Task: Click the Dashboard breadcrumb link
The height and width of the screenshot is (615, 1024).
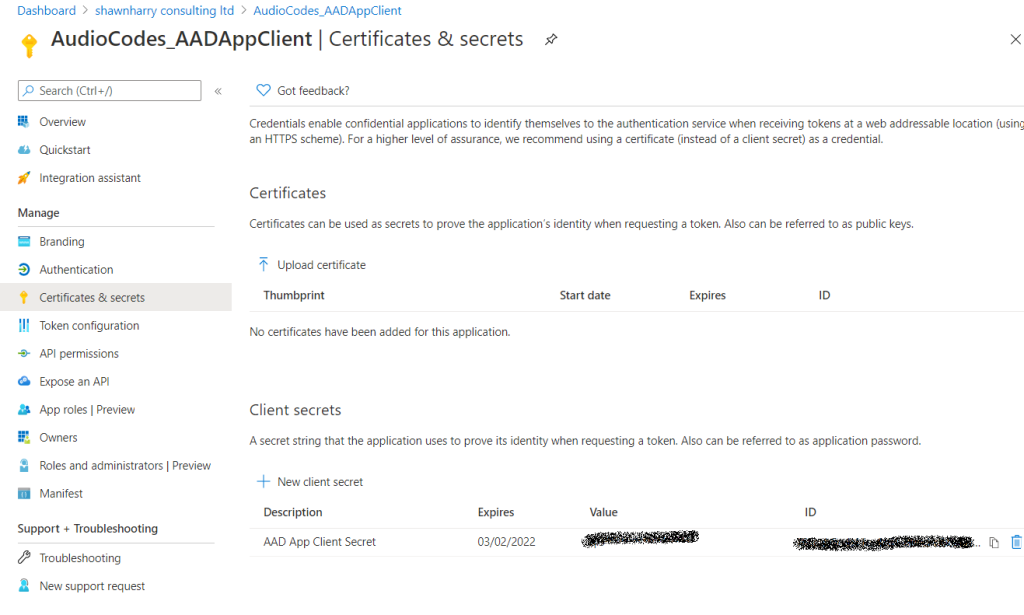Action: (x=46, y=11)
